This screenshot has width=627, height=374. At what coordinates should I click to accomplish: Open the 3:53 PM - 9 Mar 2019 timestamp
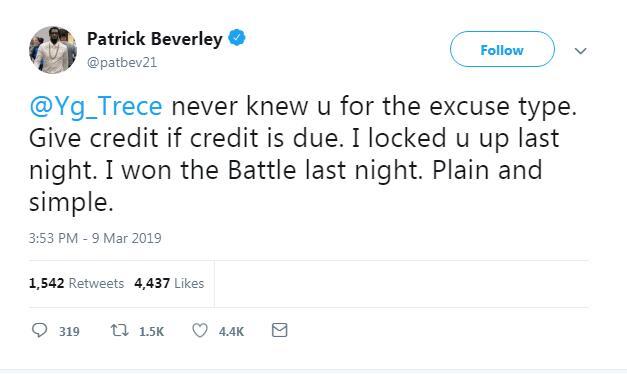point(95,238)
